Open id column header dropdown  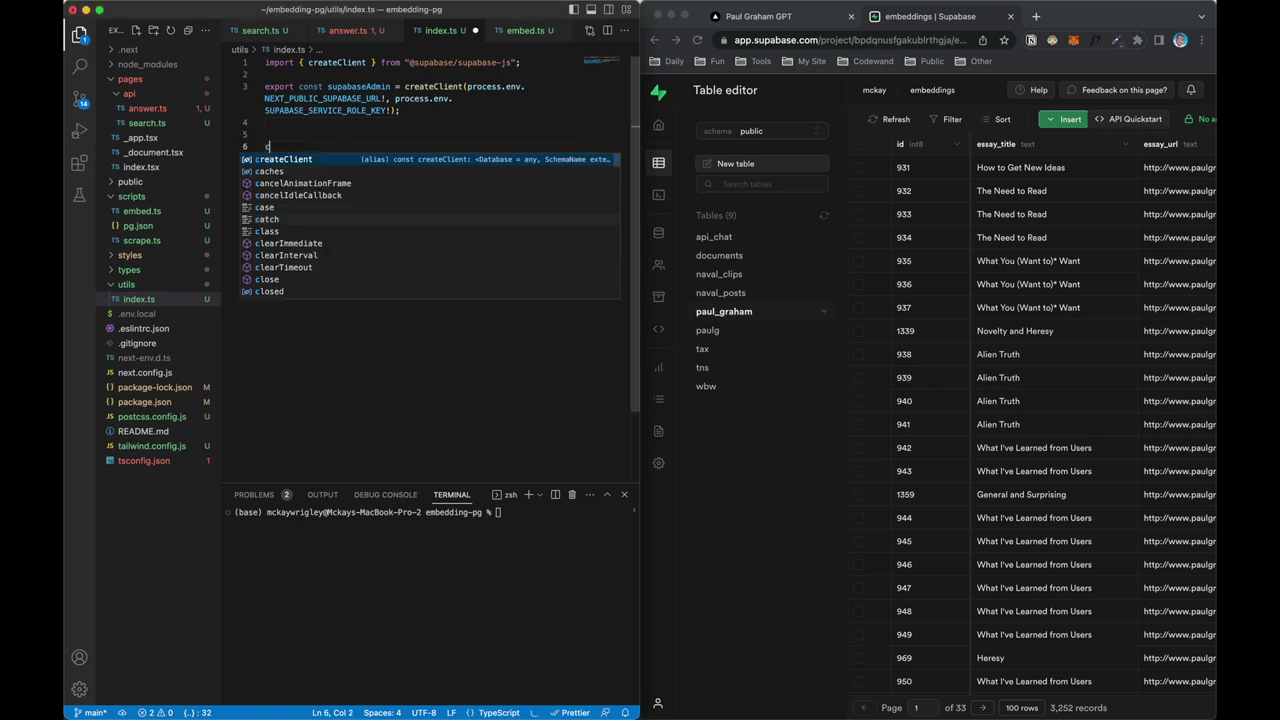[957, 145]
